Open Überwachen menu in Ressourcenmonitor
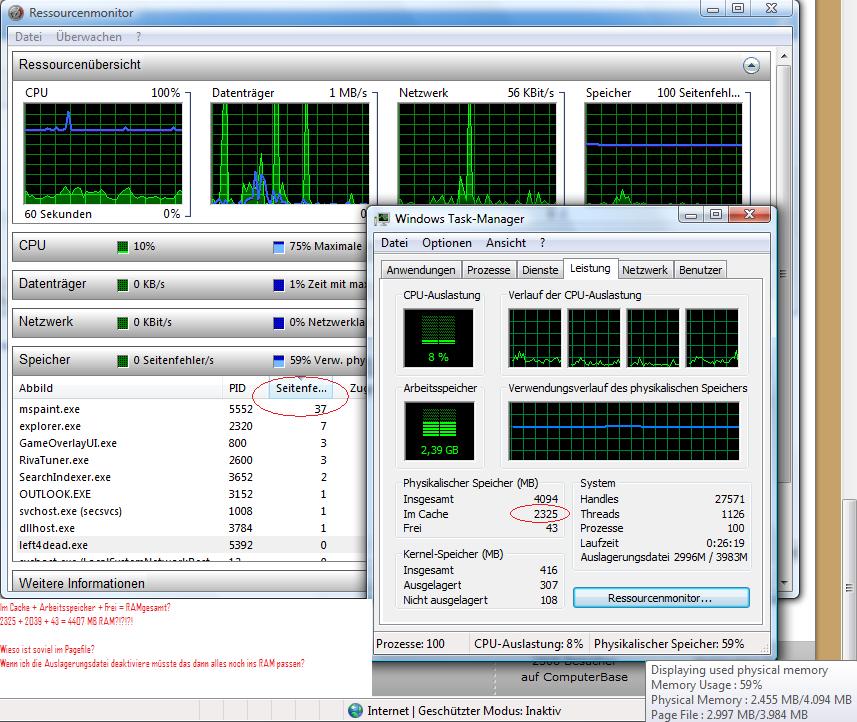The height and width of the screenshot is (722, 857). [x=89, y=37]
